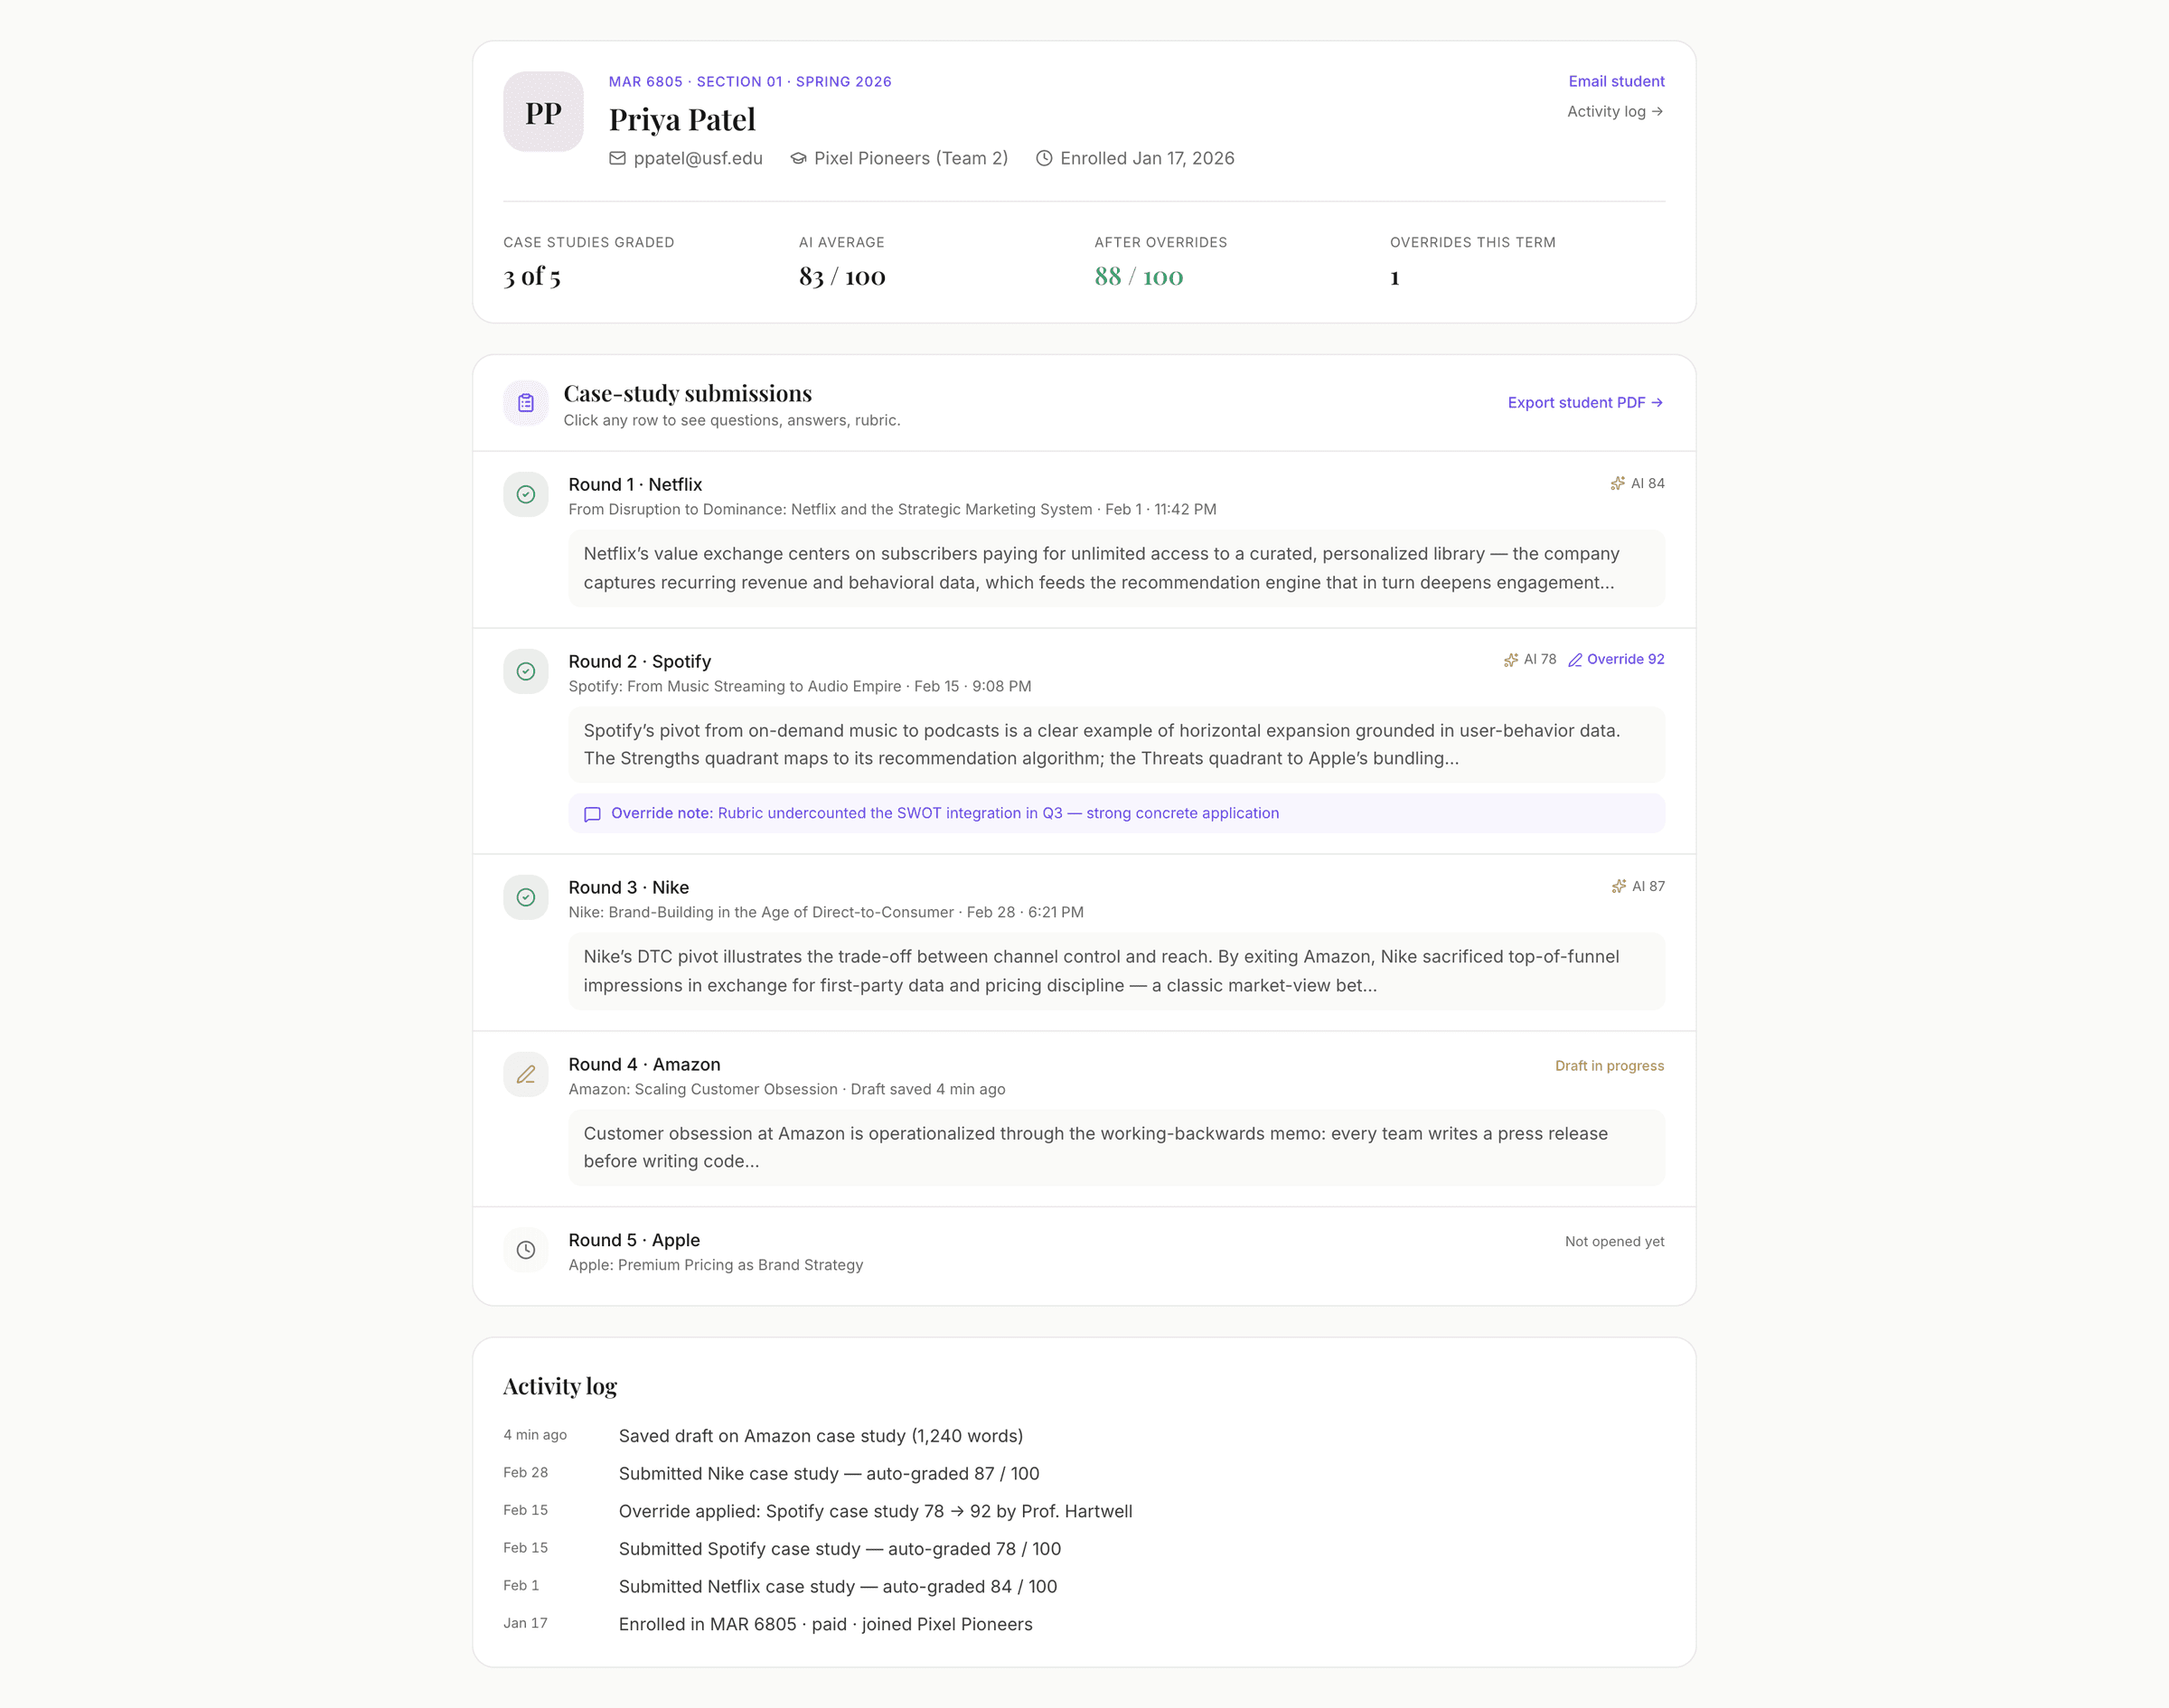Open the Round 4 · Amazon draft row
Image resolution: width=2169 pixels, height=1708 pixels.
pos(1084,1119)
